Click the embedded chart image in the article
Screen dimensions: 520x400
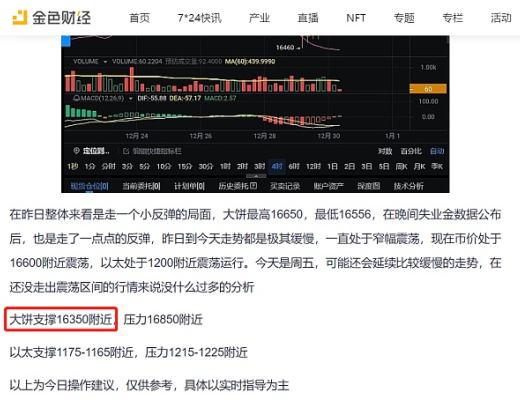(x=255, y=114)
